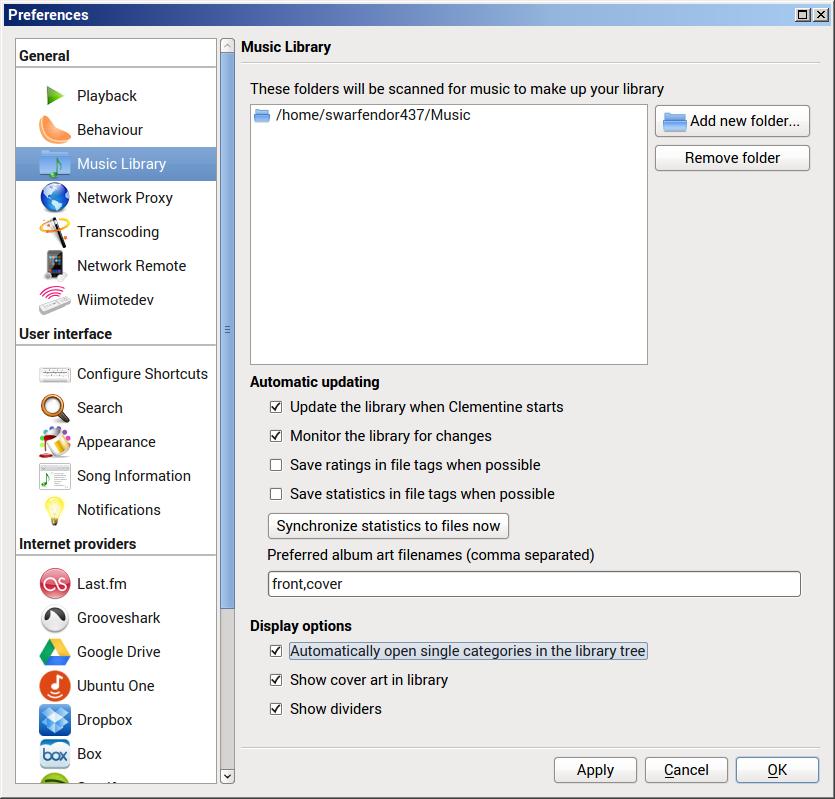Uncheck the Show dividers option
The width and height of the screenshot is (835, 799).
[276, 709]
